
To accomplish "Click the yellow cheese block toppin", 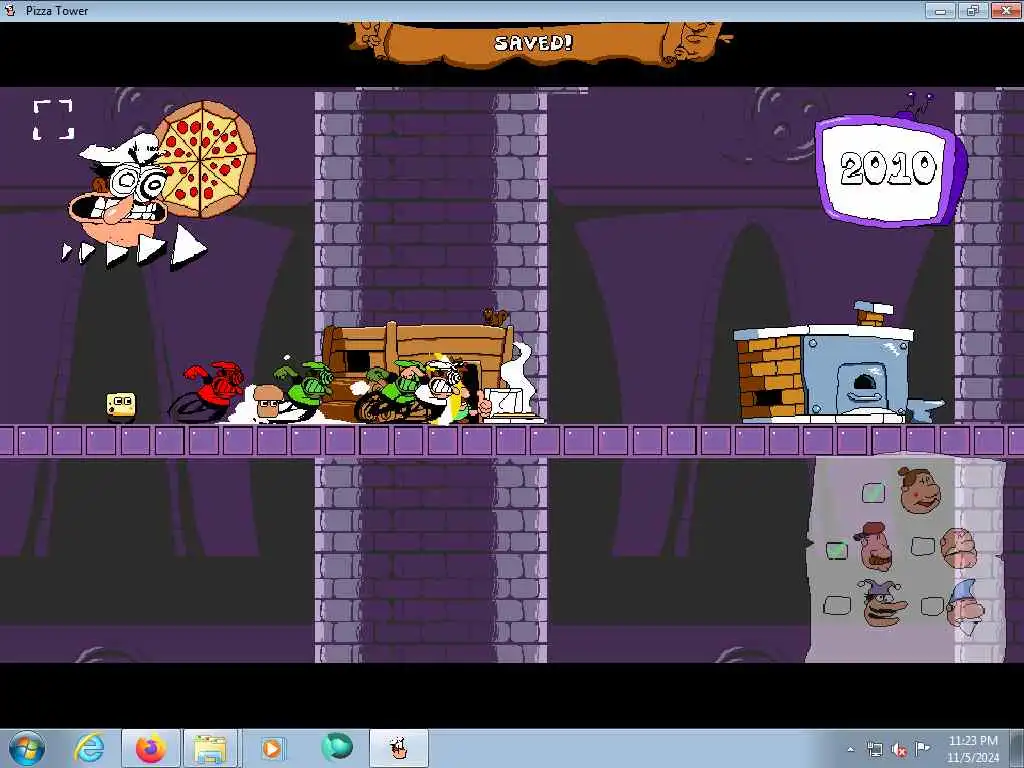I will [x=121, y=405].
